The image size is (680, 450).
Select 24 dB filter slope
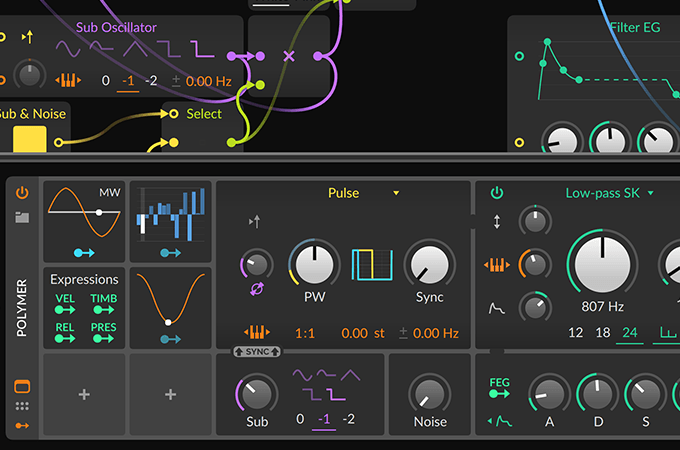click(630, 333)
